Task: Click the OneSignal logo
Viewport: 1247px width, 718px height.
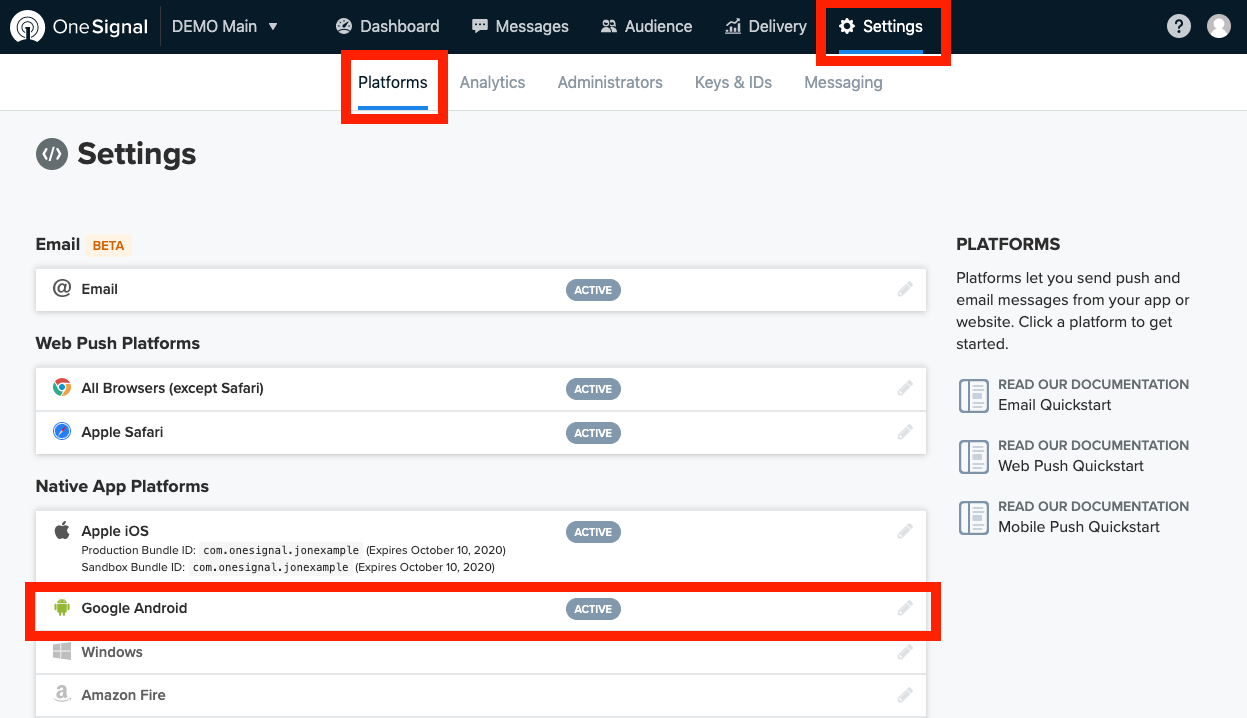Action: coord(79,27)
